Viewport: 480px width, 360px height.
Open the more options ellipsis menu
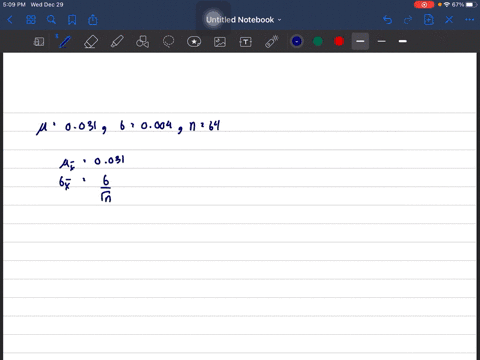(x=470, y=20)
